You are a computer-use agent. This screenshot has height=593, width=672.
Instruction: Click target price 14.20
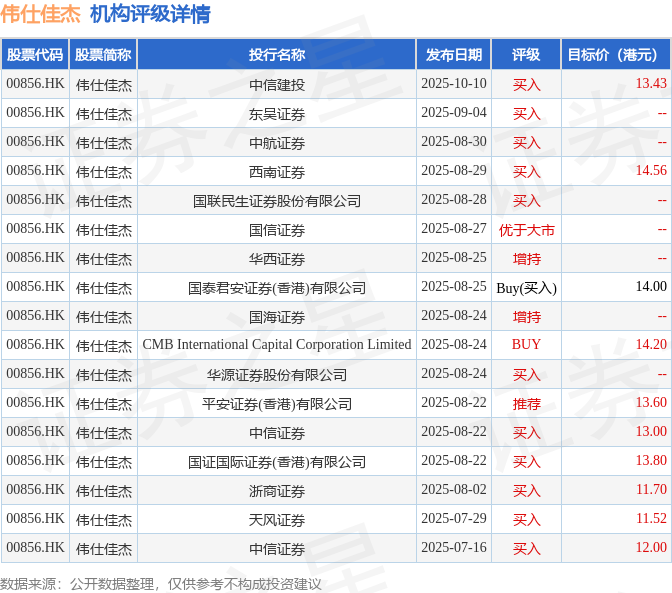click(x=651, y=344)
